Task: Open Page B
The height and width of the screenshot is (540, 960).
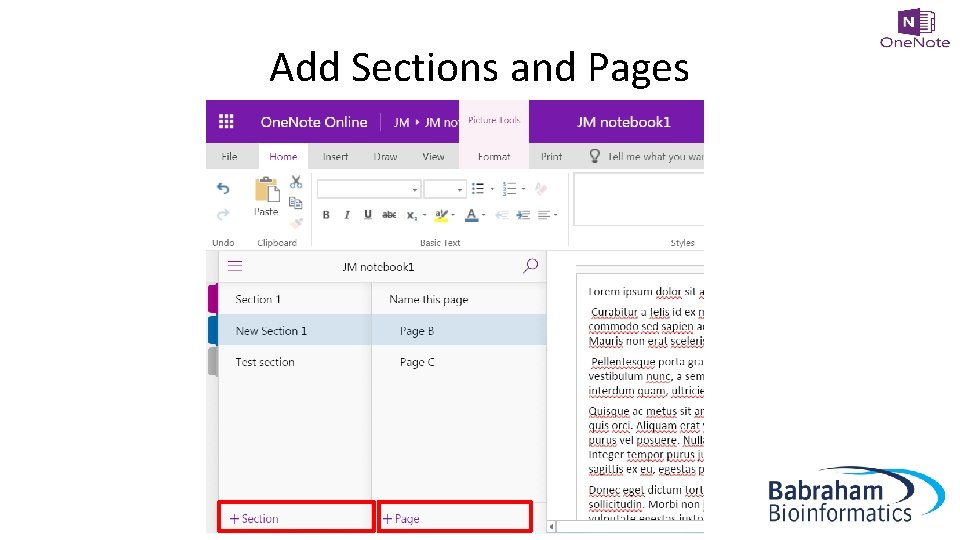Action: (459, 331)
